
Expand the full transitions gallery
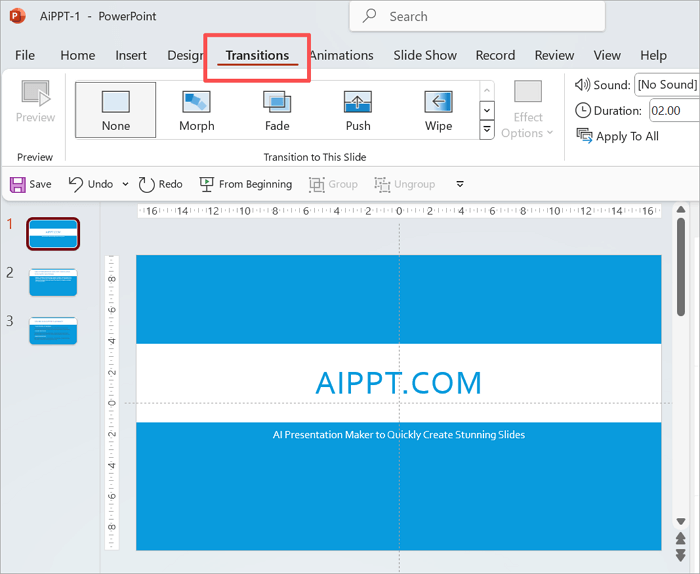pos(487,129)
